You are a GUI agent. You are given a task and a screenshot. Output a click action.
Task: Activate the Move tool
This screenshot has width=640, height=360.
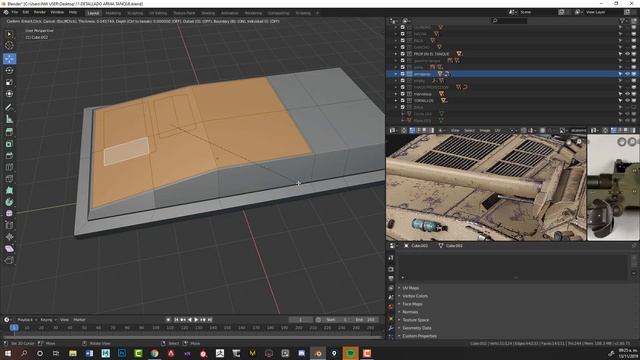click(9, 59)
